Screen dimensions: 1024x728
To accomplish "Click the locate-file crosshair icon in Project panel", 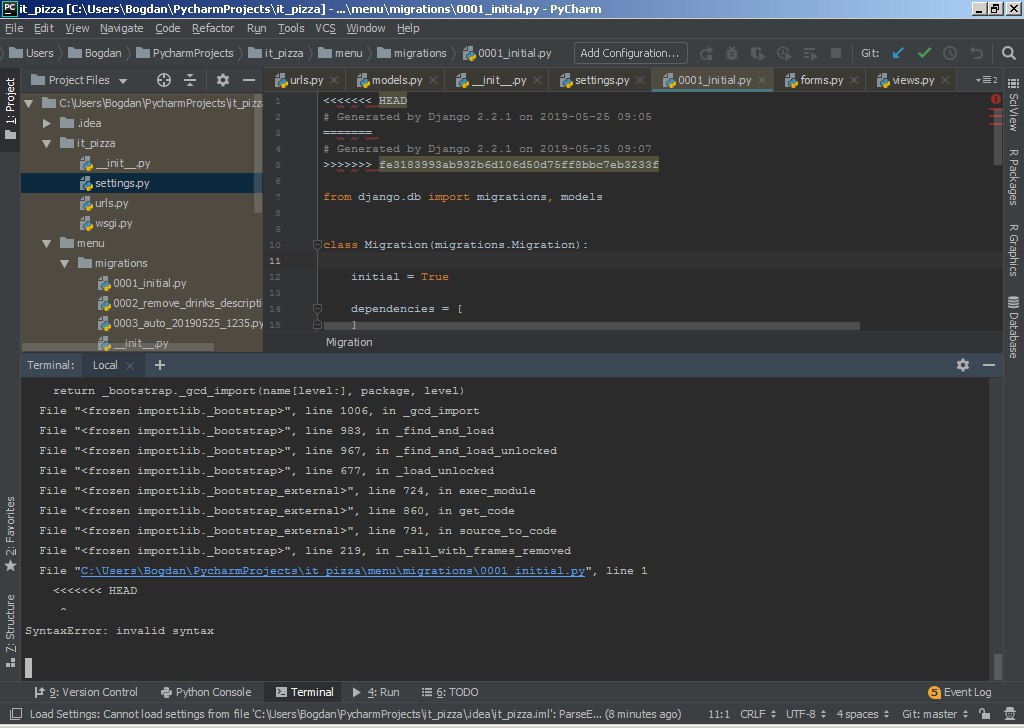I will [x=164, y=80].
